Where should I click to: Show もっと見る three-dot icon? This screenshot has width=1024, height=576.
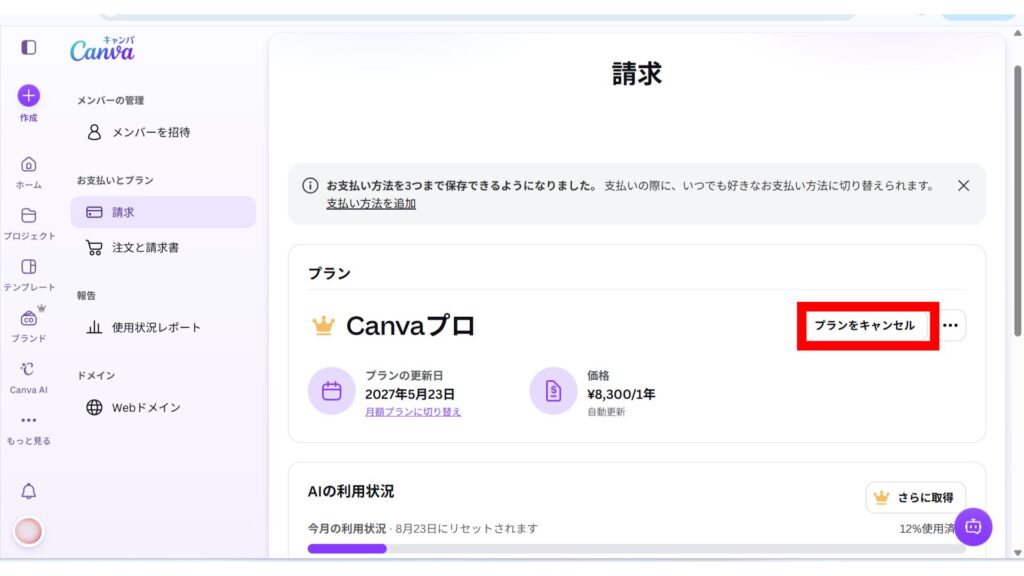tap(29, 420)
